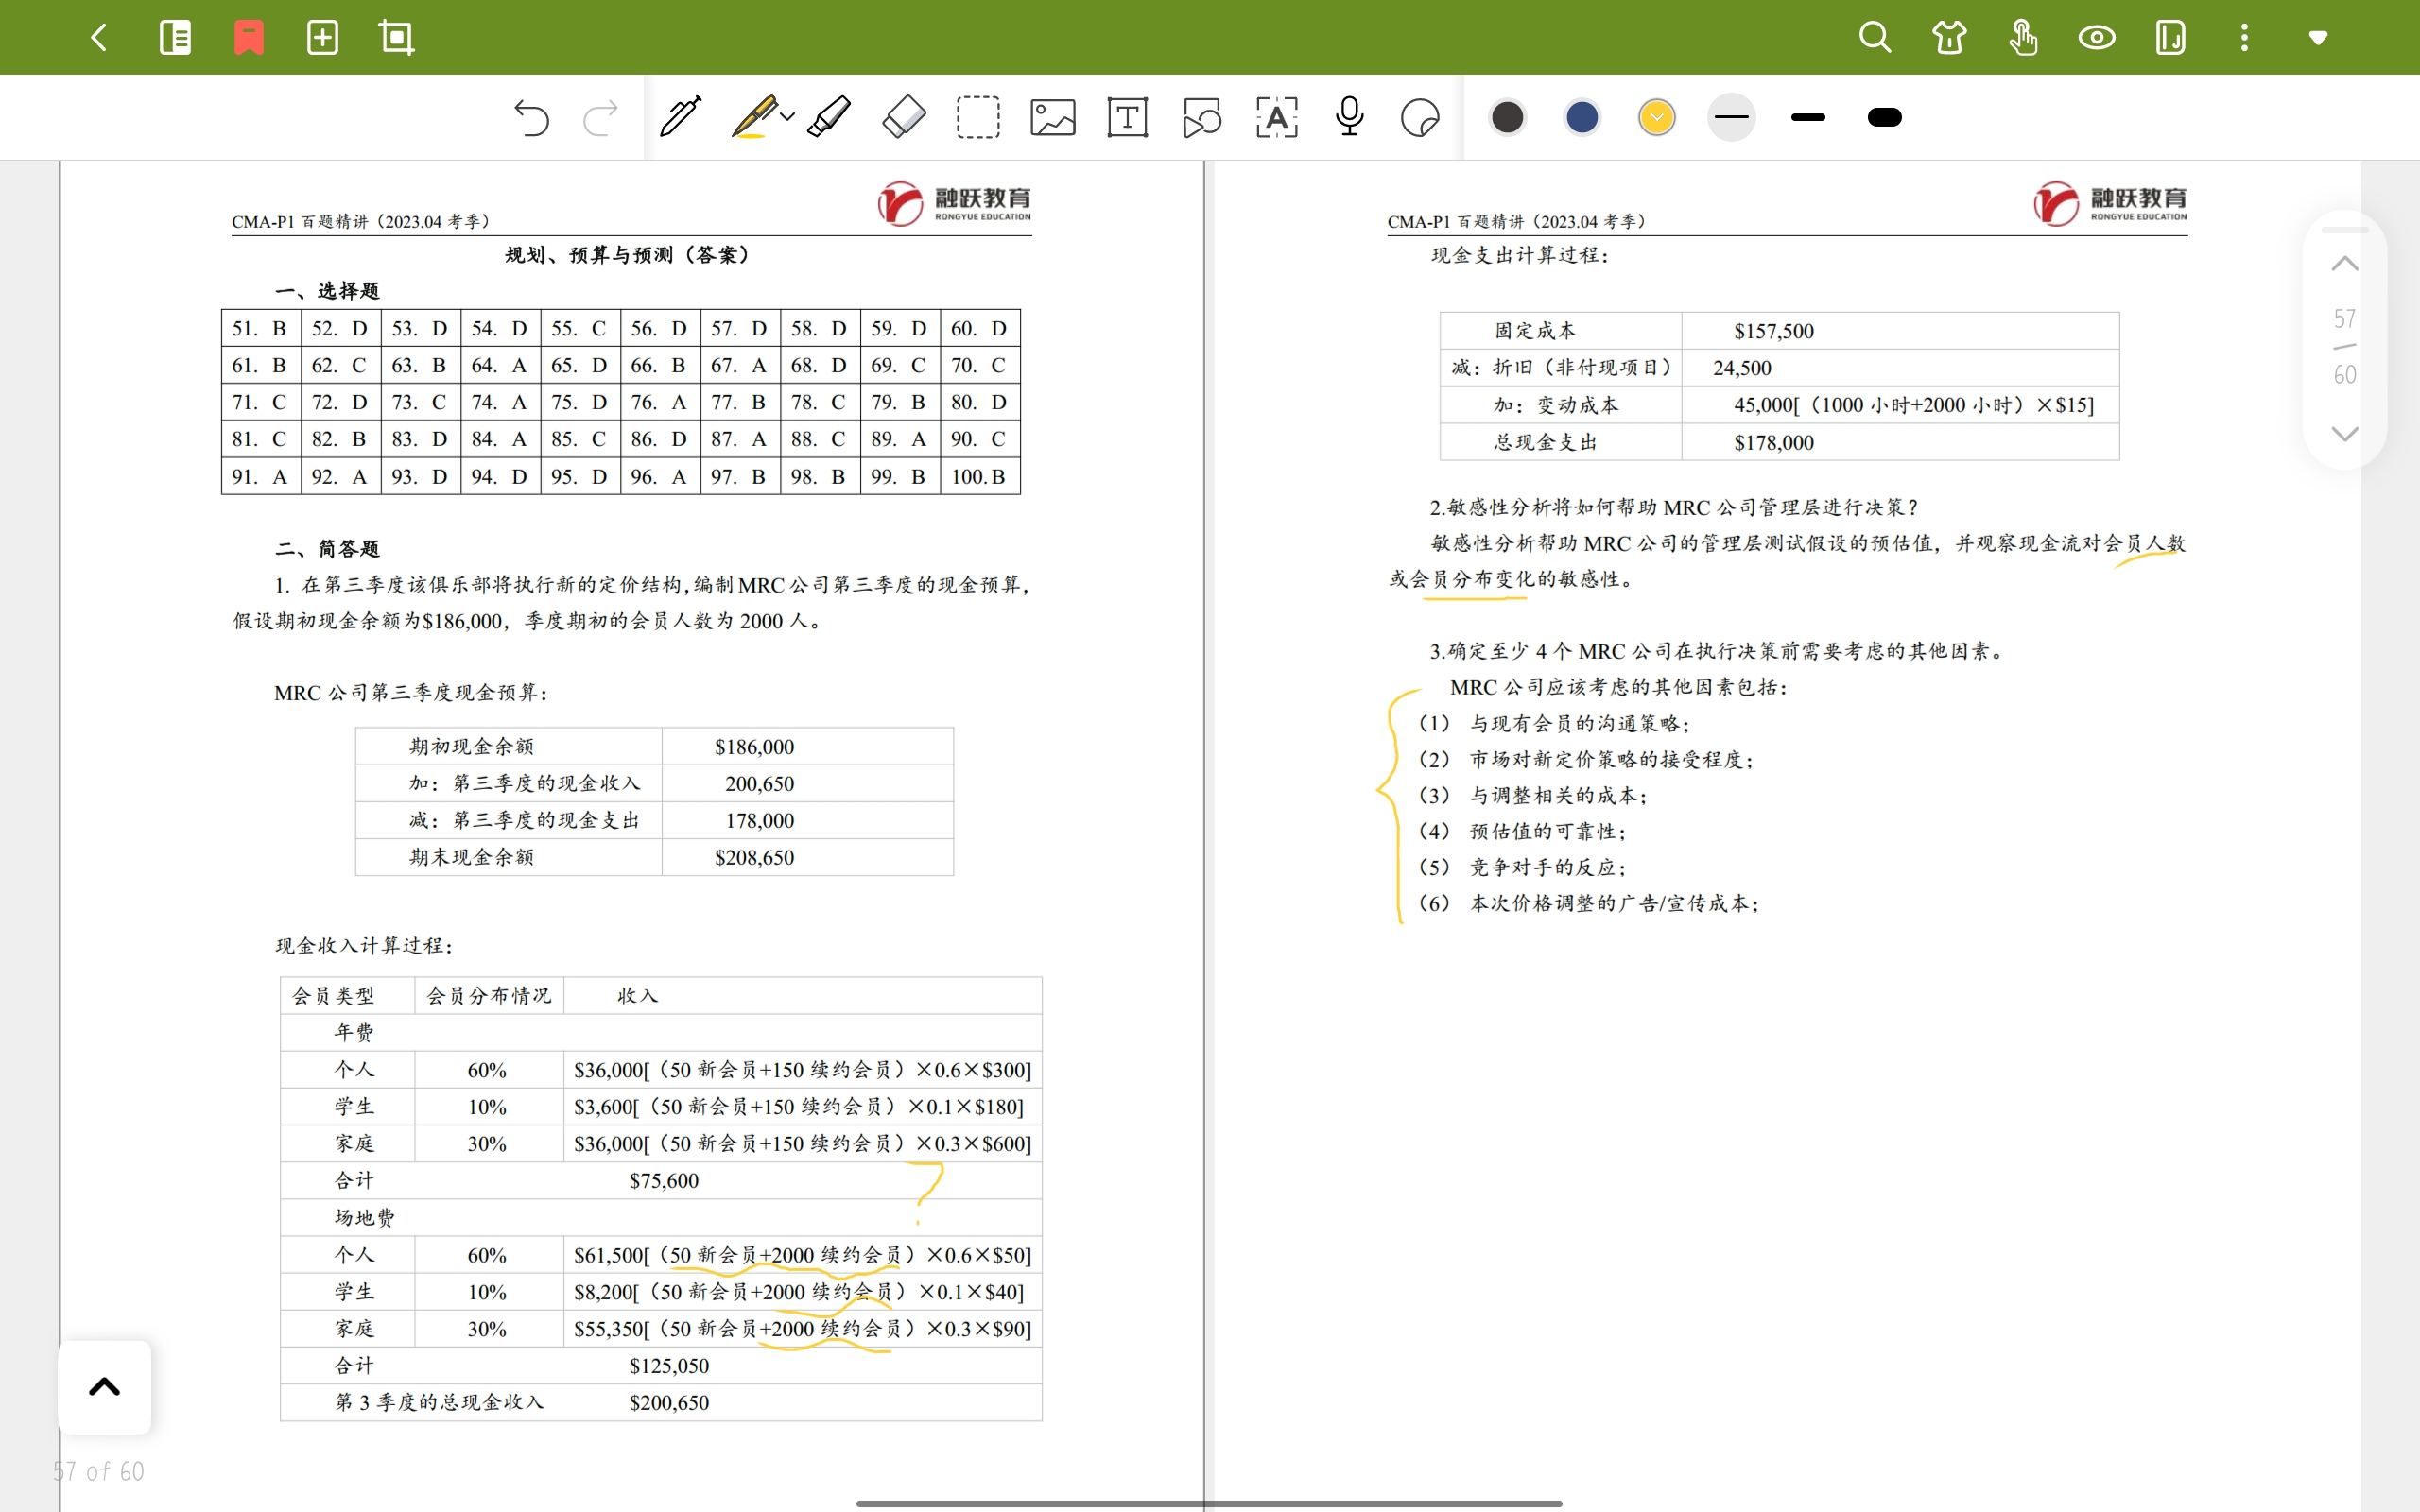The image size is (2420, 1512).
Task: Add a text box
Action: coord(1127,117)
